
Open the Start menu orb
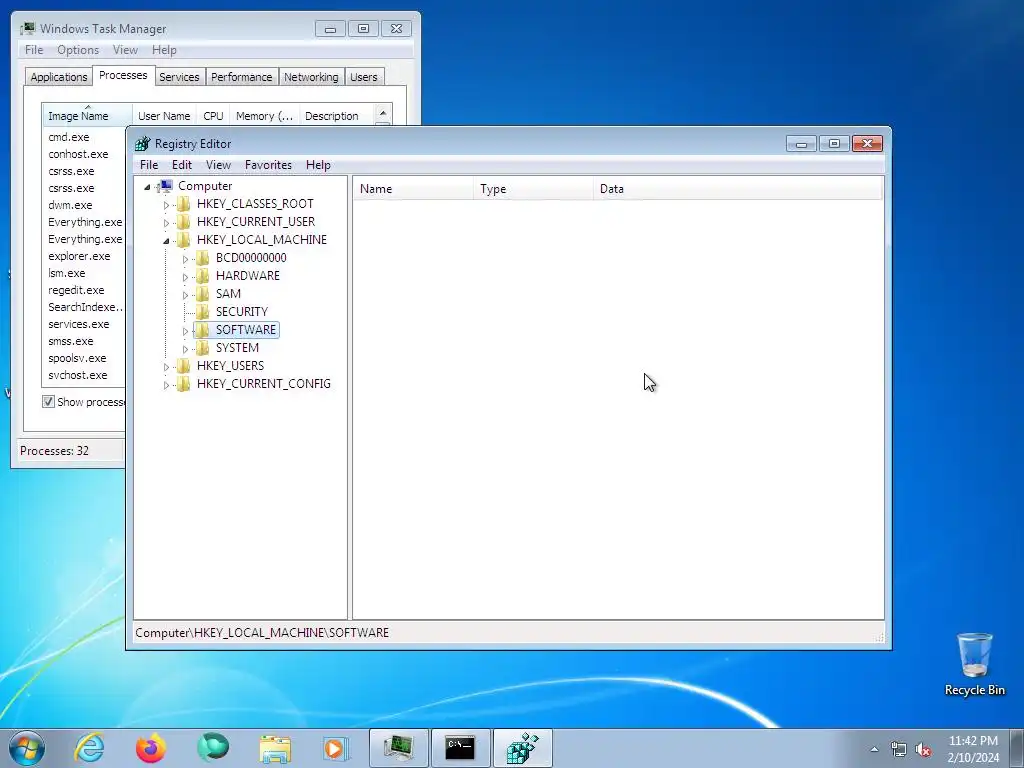click(26, 748)
